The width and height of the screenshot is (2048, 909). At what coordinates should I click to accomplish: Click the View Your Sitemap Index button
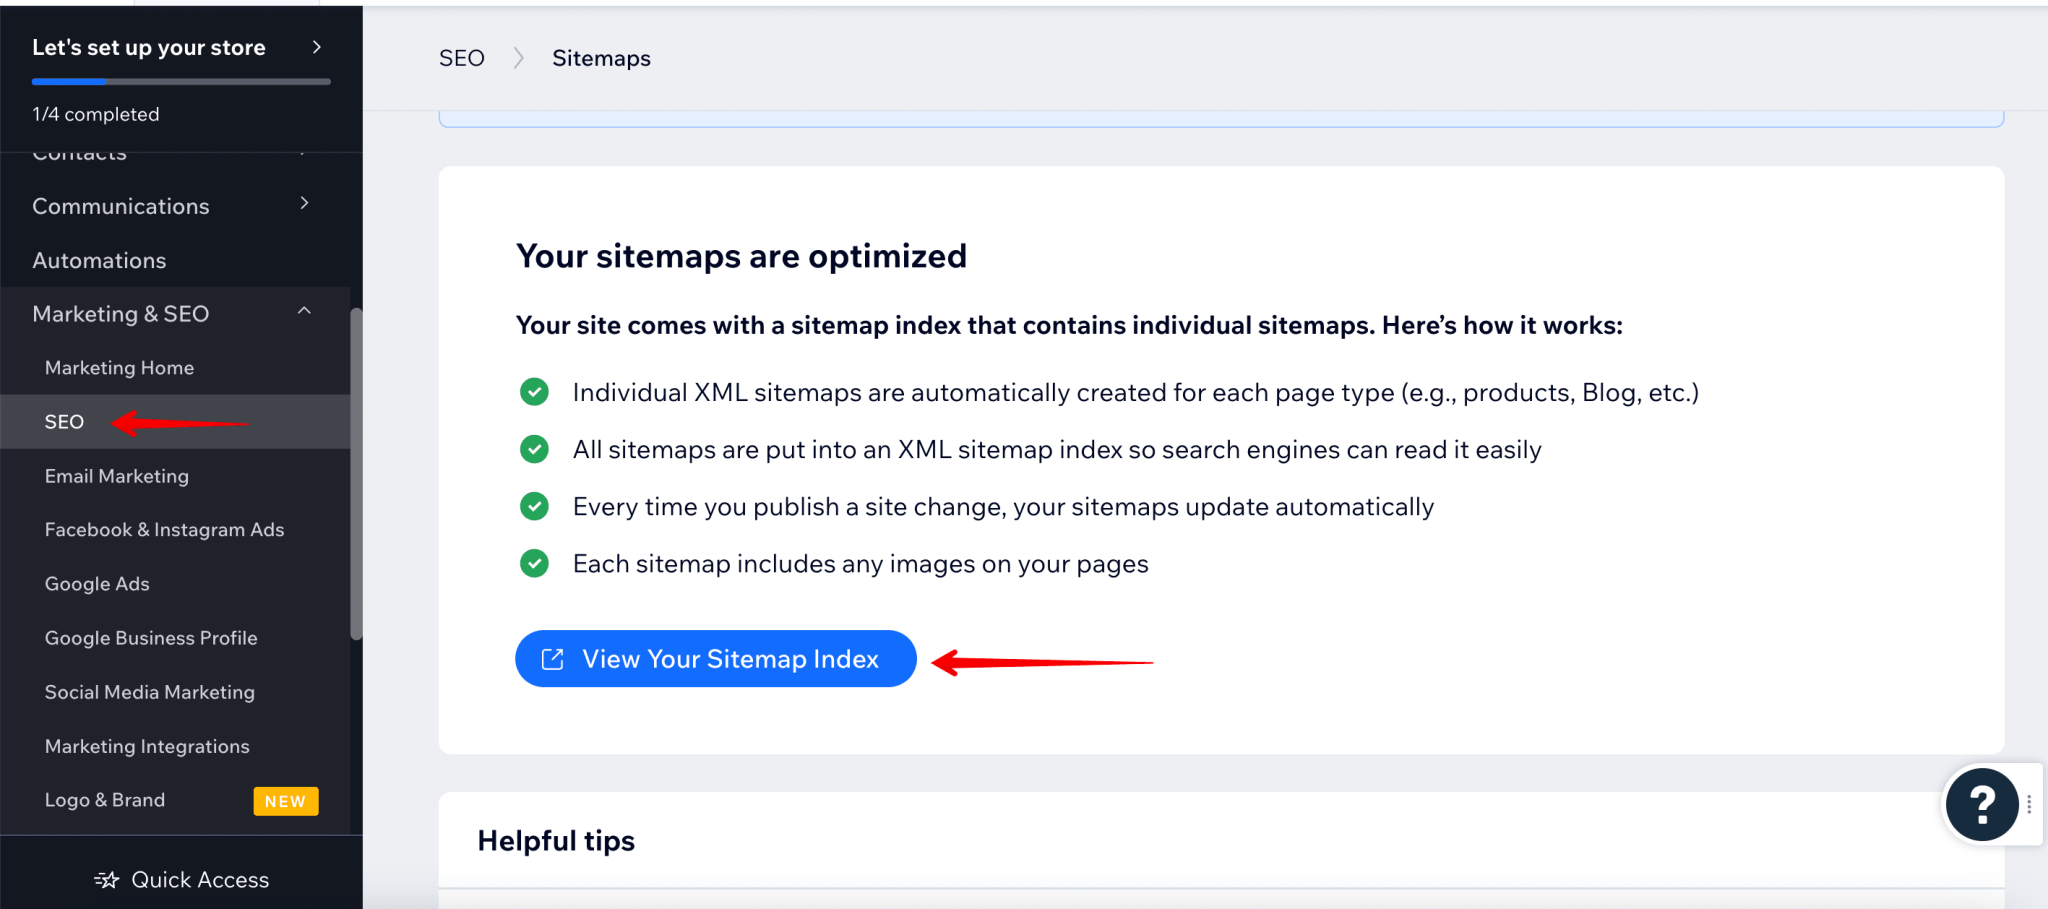714,658
